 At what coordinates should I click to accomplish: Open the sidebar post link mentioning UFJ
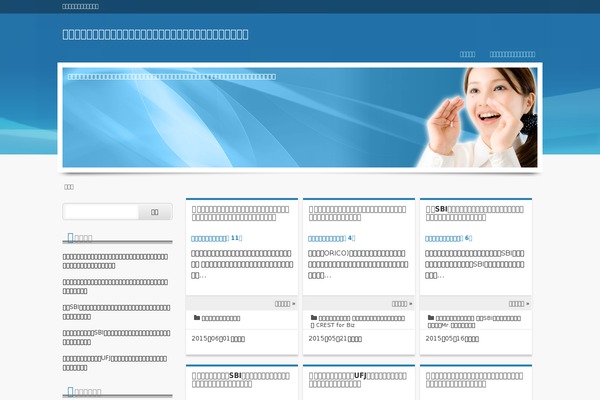pyautogui.click(x=115, y=363)
